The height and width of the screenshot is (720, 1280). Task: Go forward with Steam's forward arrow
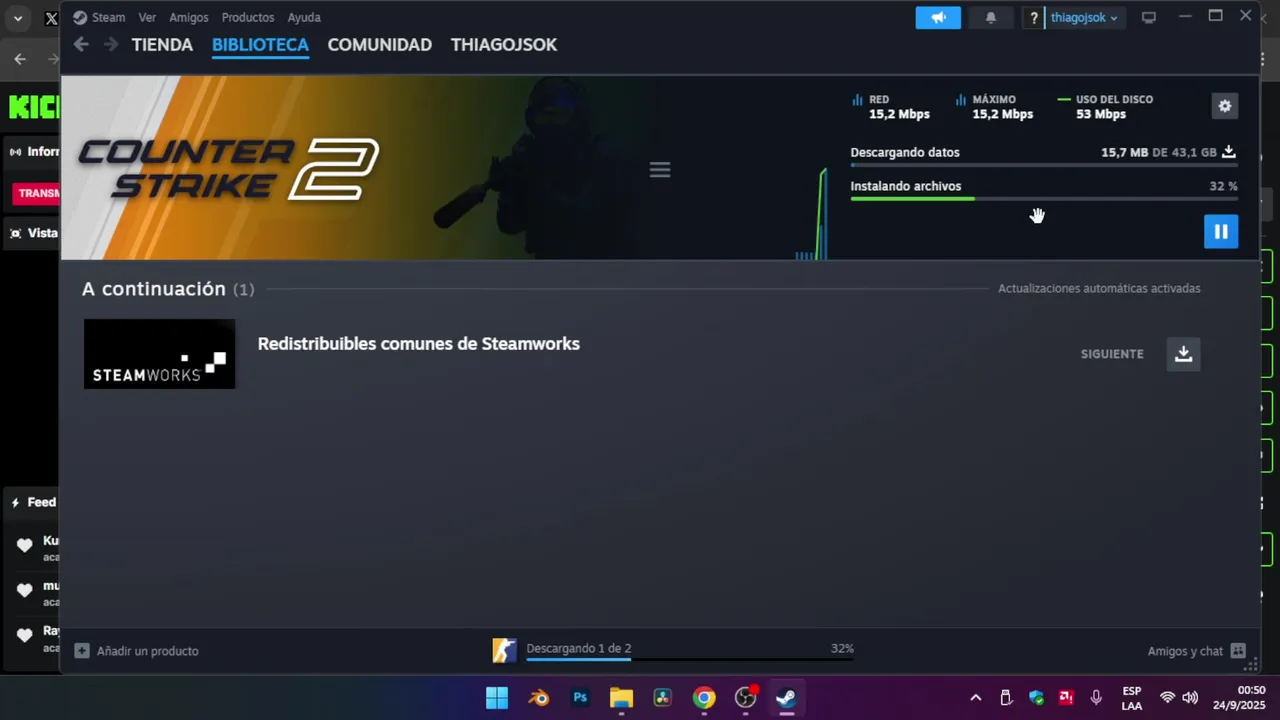pyautogui.click(x=111, y=44)
